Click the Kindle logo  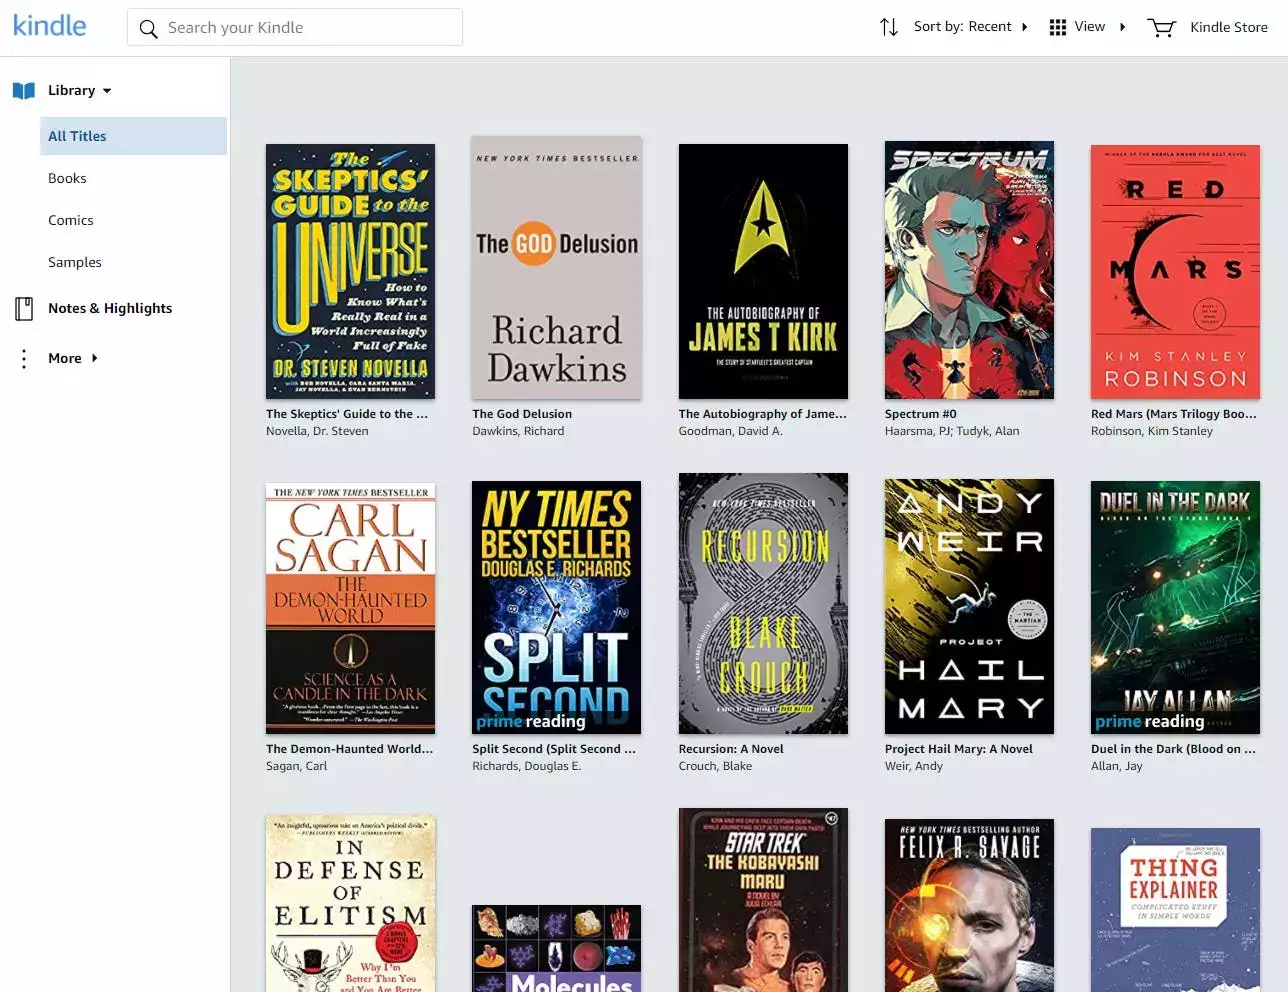pyautogui.click(x=50, y=26)
